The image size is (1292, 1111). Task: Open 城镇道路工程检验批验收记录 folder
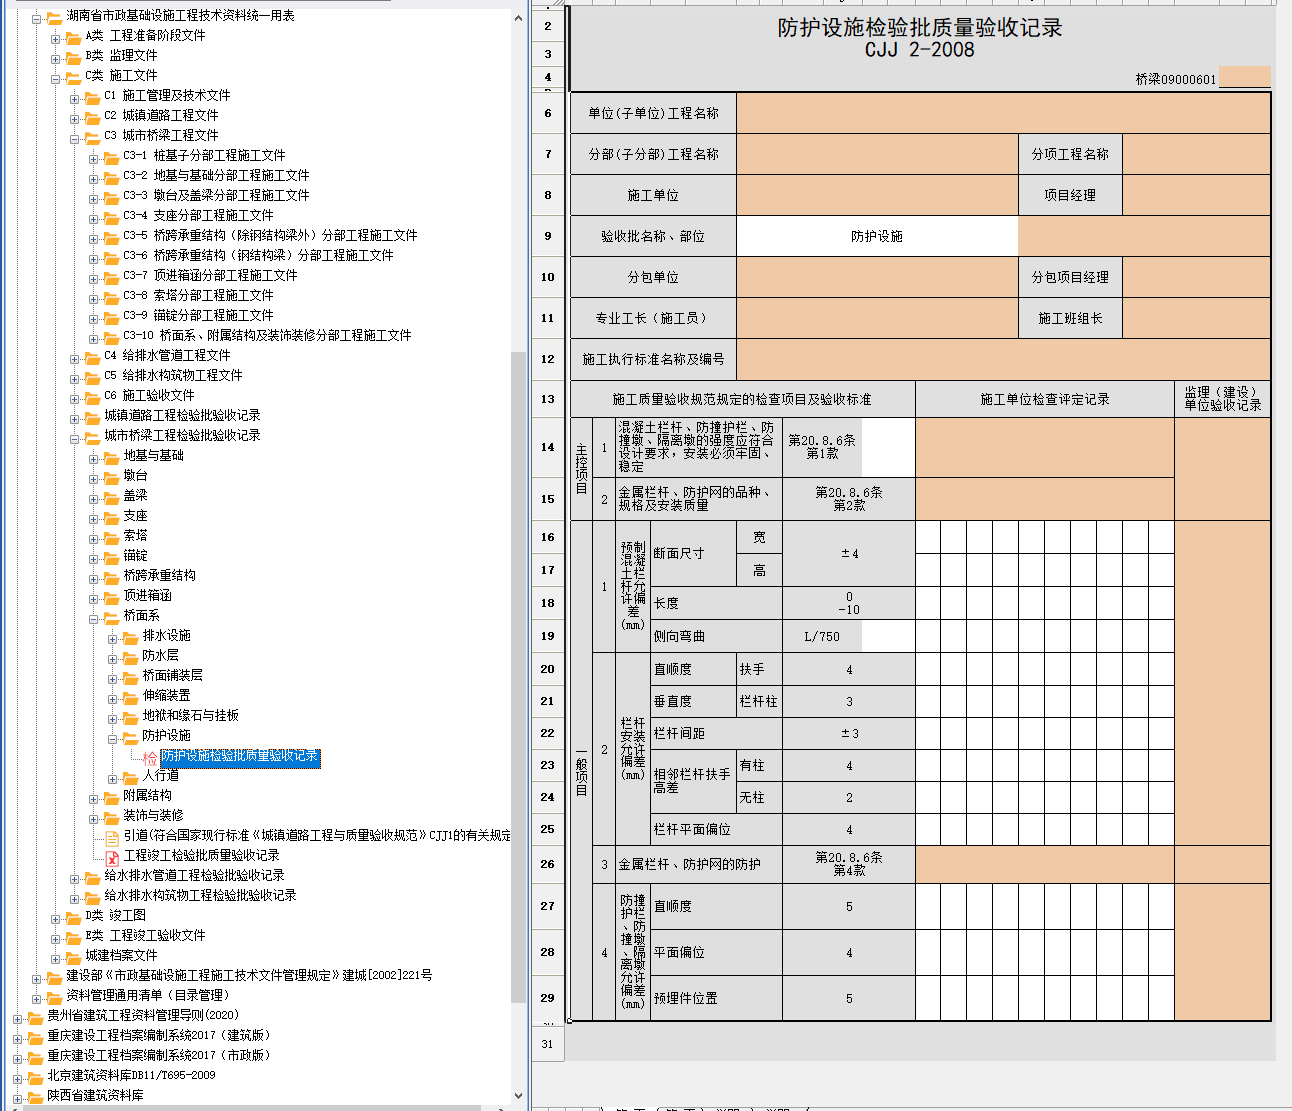tap(182, 416)
